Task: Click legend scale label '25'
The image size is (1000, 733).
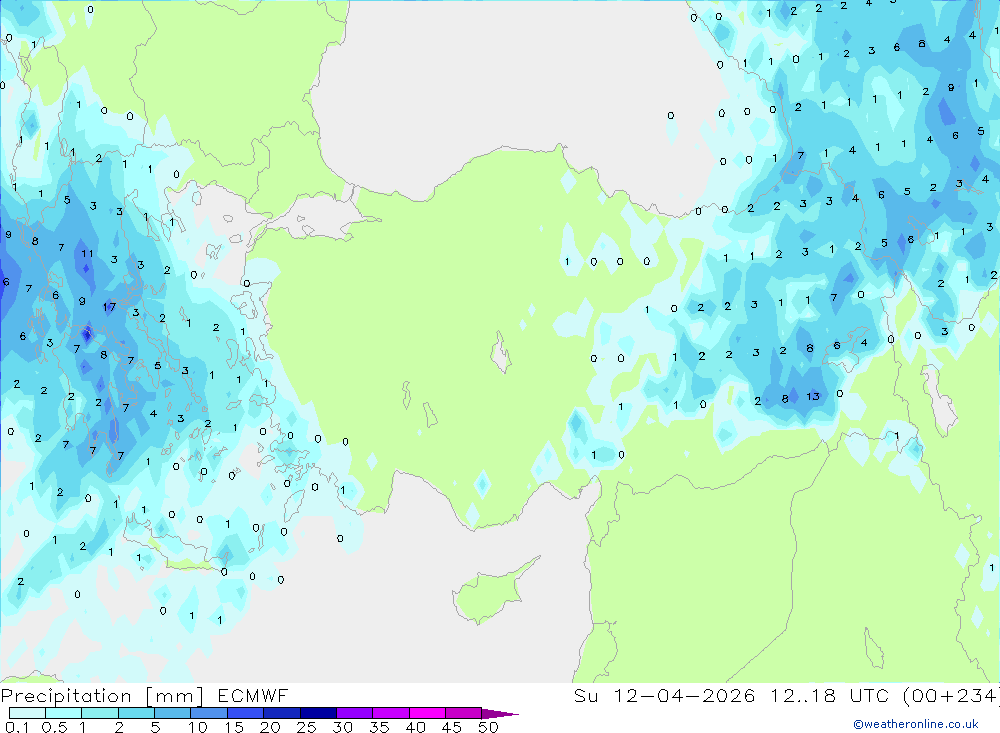Action: 306,727
